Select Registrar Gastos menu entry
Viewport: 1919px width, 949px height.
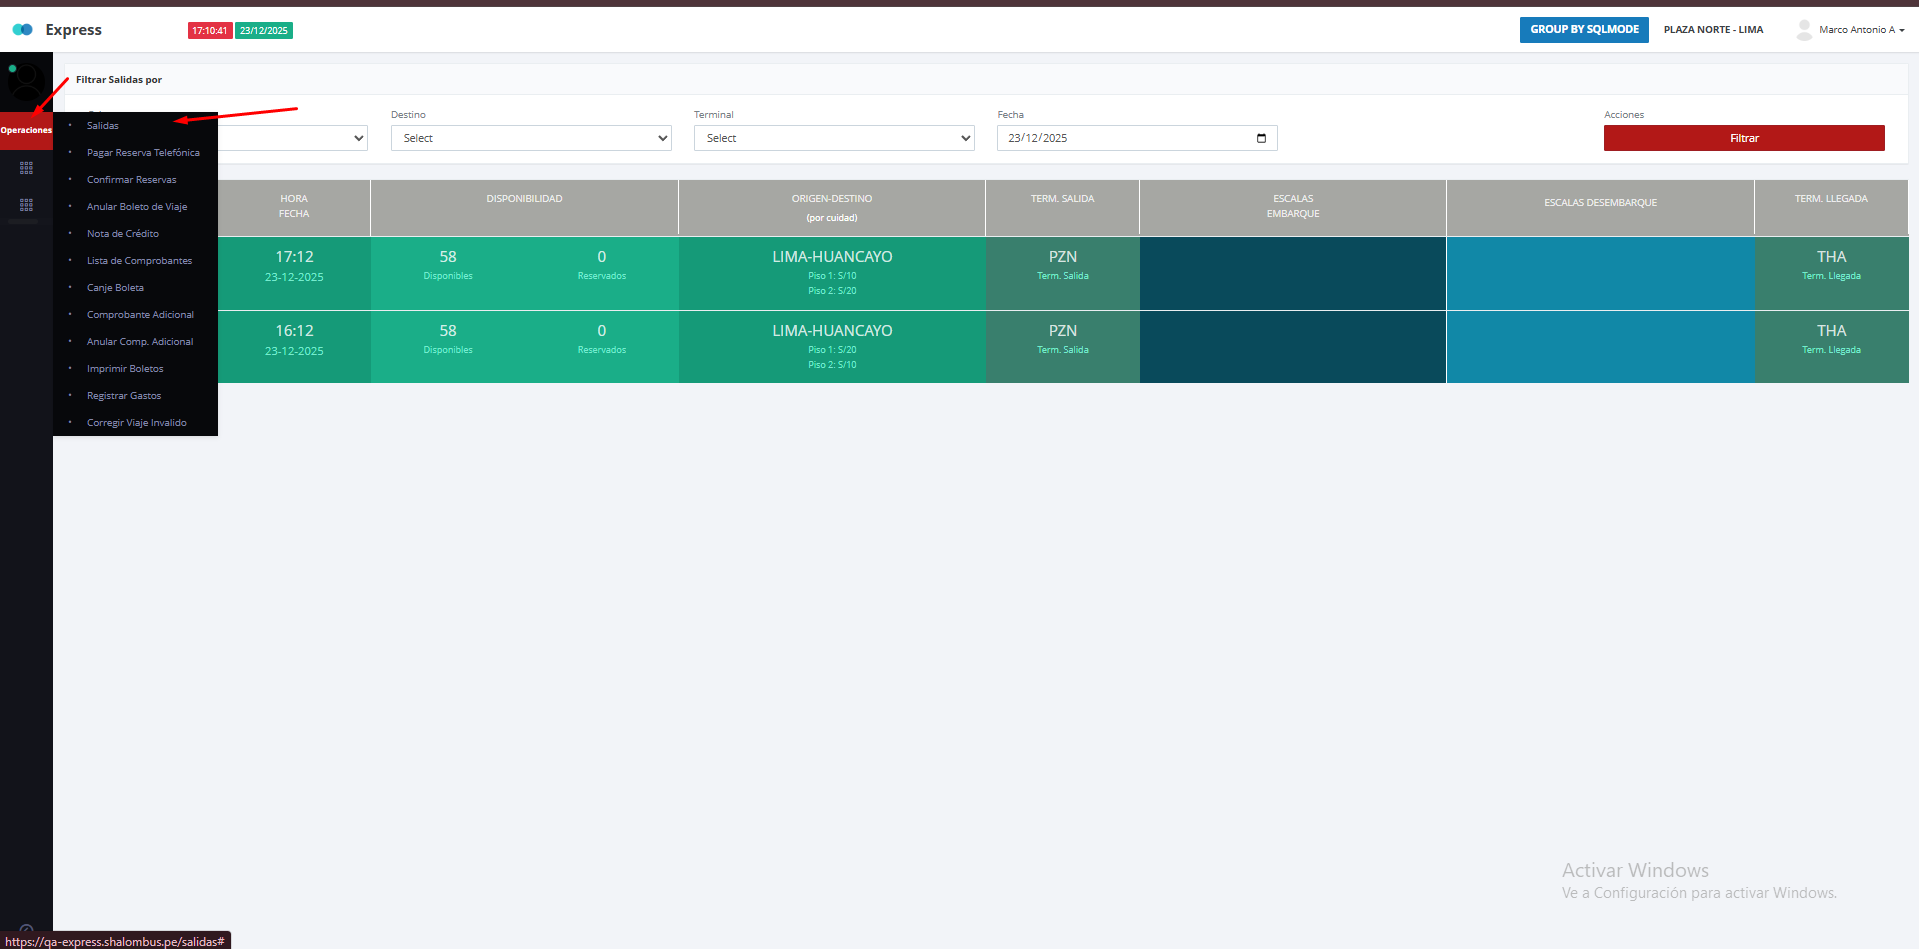coord(124,396)
